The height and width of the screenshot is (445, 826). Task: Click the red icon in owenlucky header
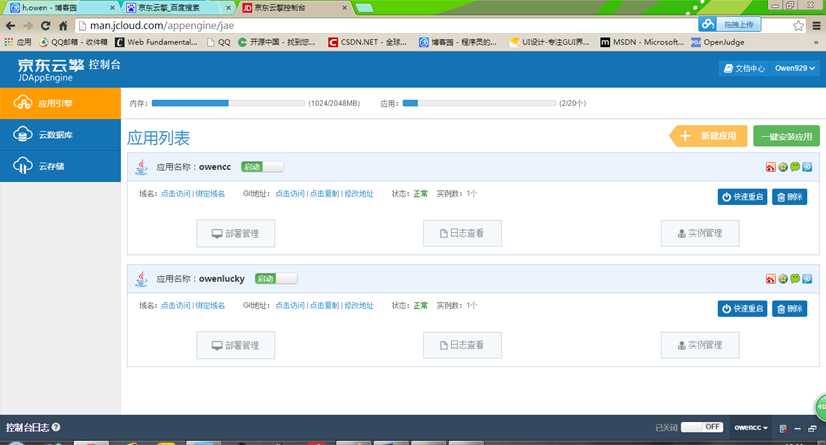tap(771, 279)
